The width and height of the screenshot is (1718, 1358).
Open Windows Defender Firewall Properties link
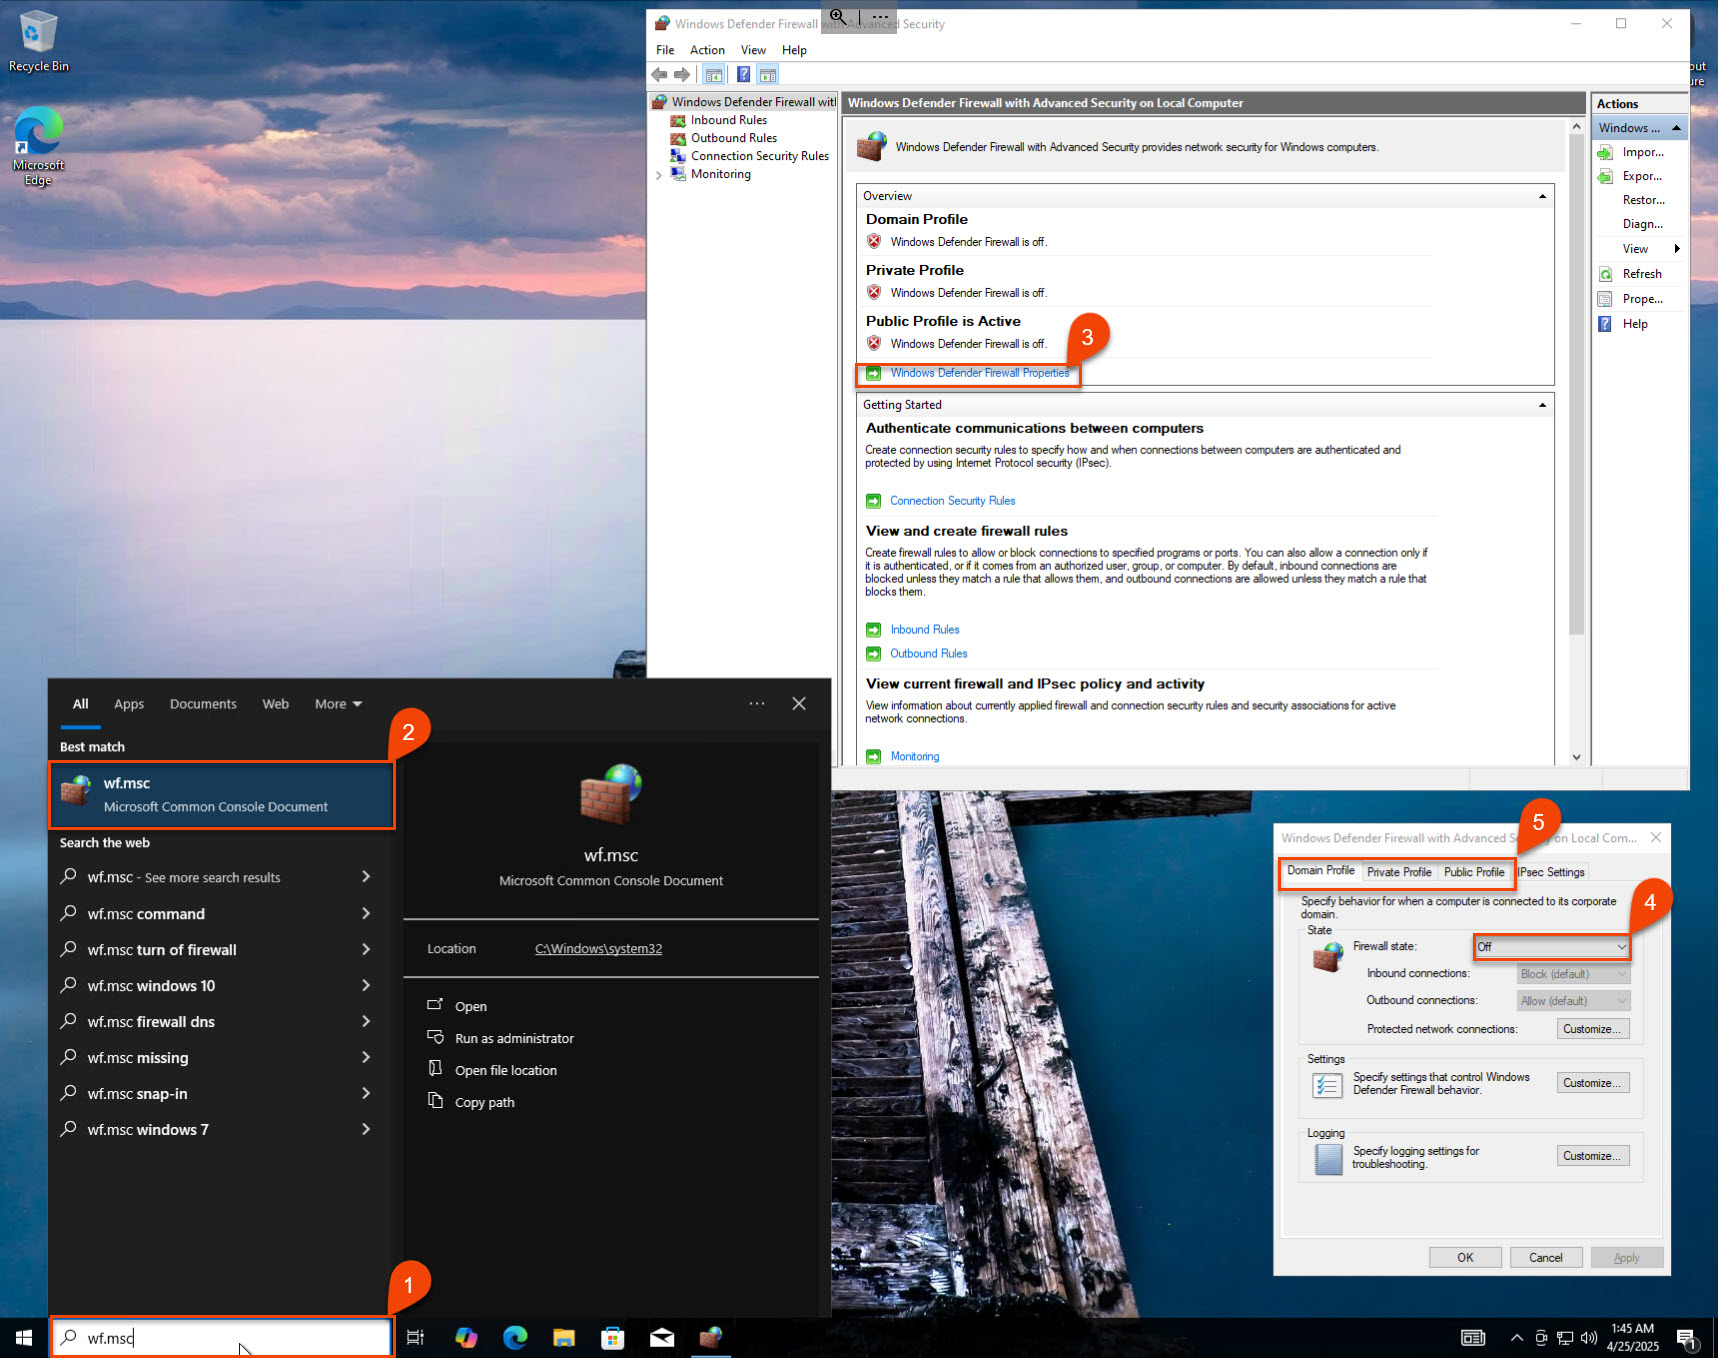(980, 373)
